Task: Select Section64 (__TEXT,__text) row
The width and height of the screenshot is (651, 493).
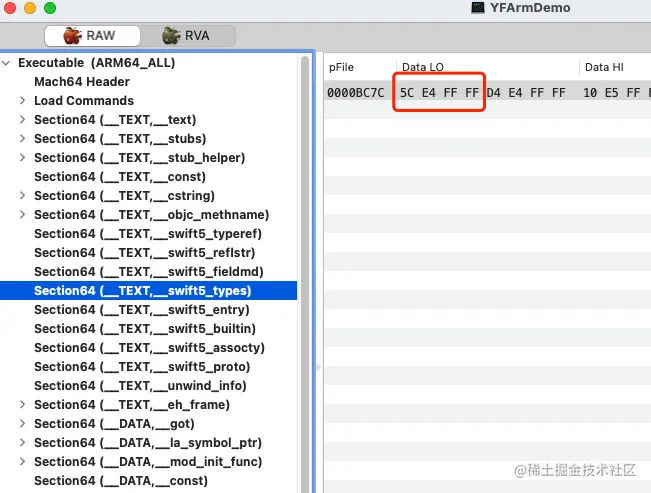Action: click(x=149, y=120)
